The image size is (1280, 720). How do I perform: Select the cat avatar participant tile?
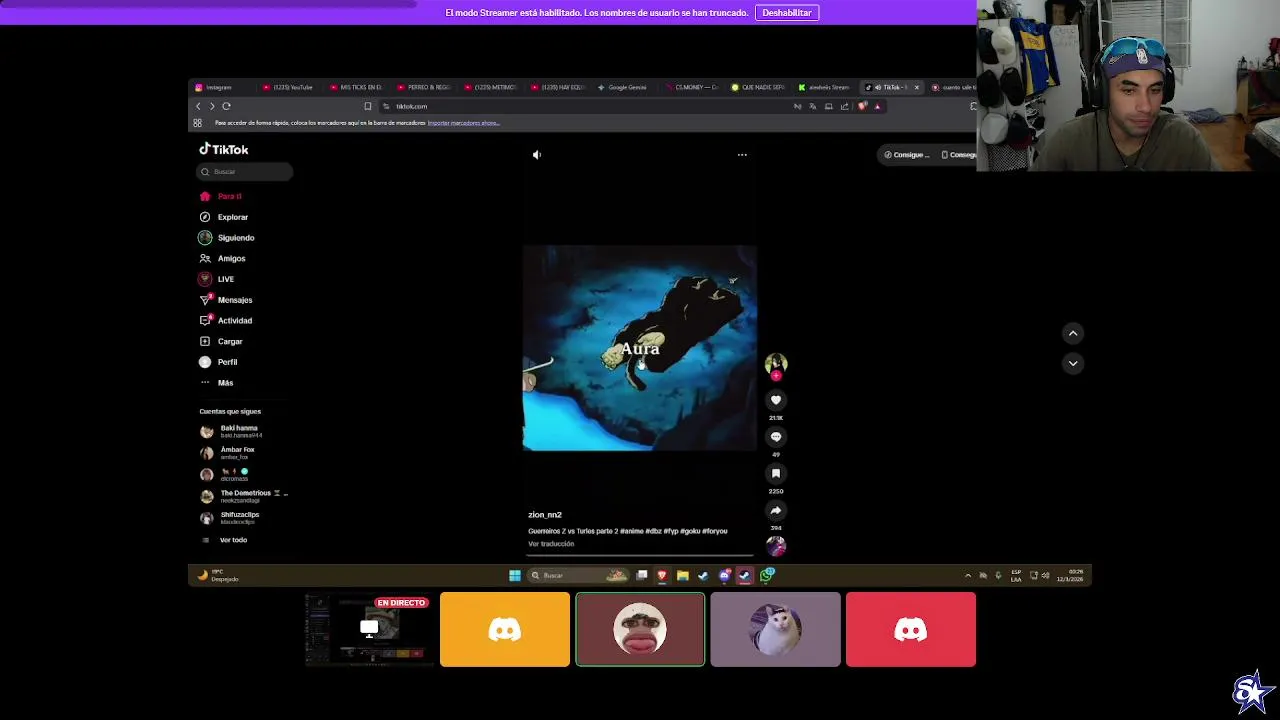click(776, 629)
